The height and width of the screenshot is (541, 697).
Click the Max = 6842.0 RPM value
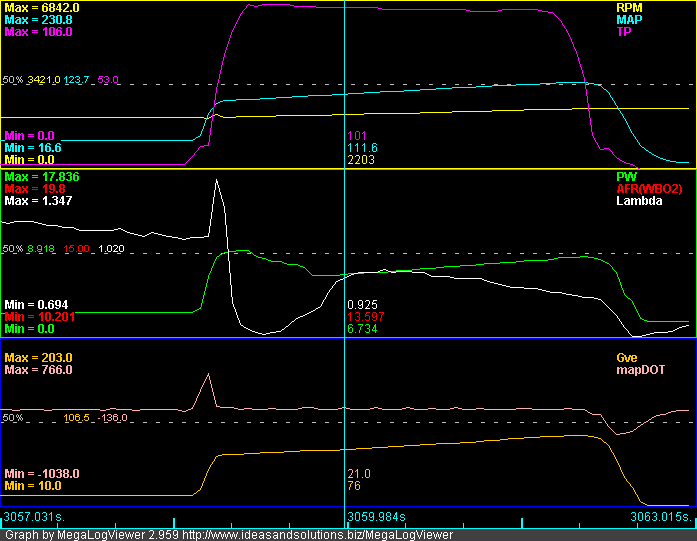click(42, 8)
